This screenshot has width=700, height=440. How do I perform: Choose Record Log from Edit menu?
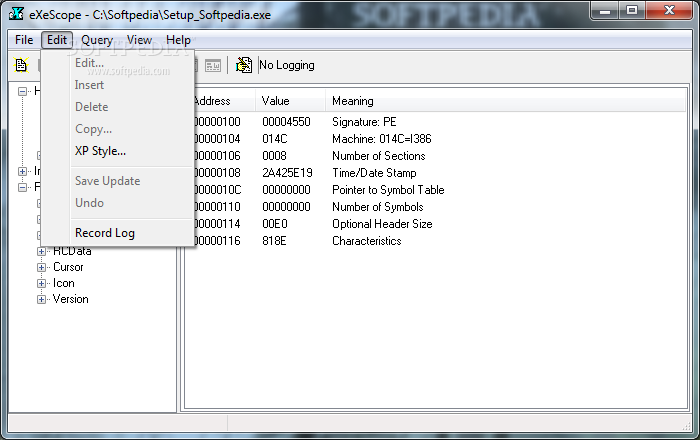tap(105, 233)
